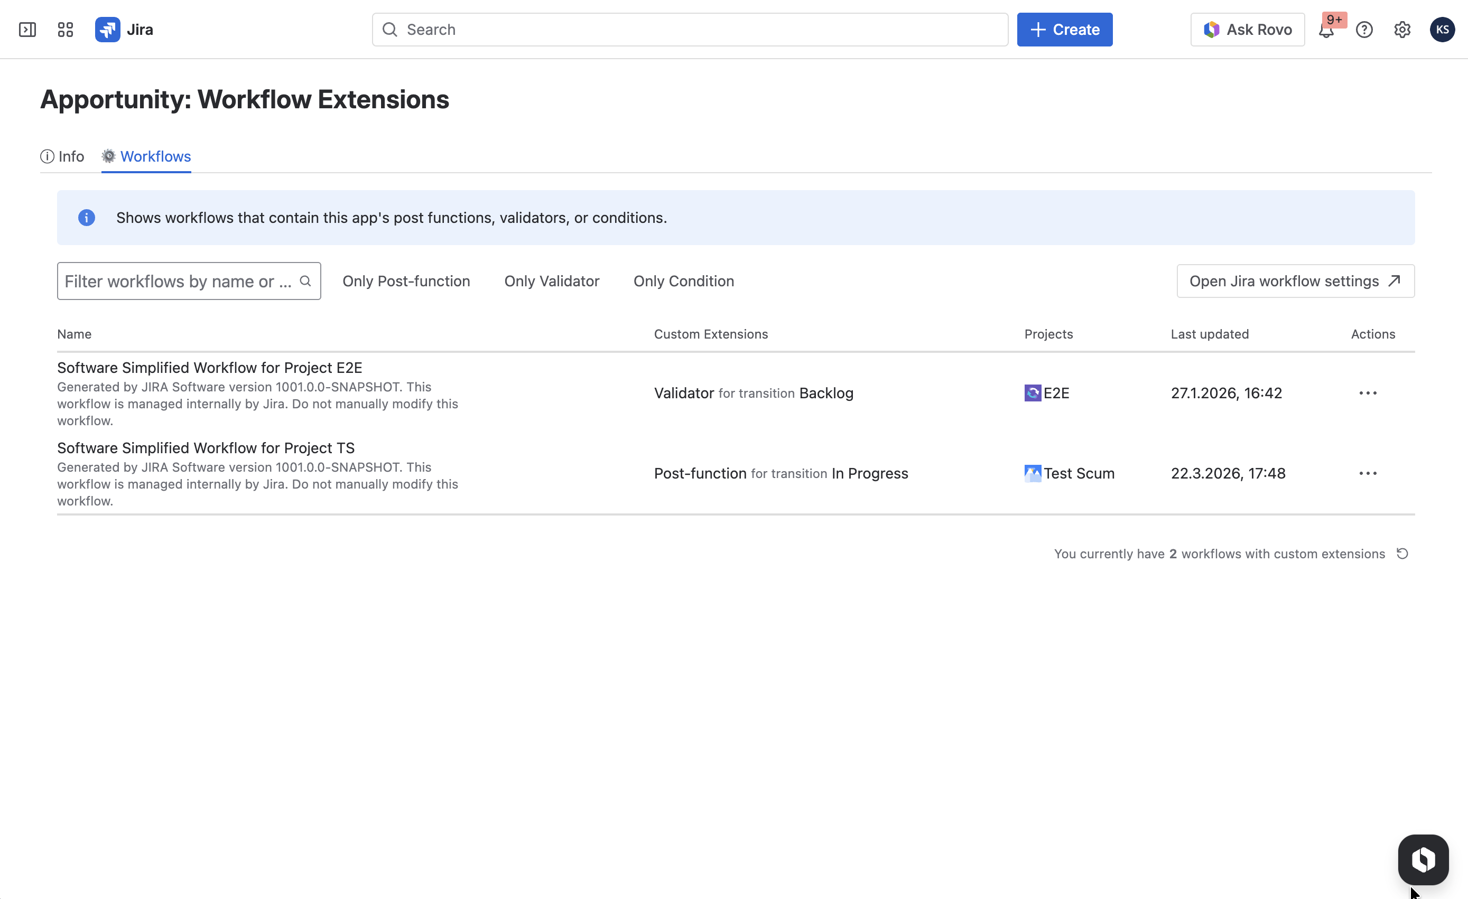
Task: Toggle the Only Condition filter
Action: pyautogui.click(x=683, y=281)
